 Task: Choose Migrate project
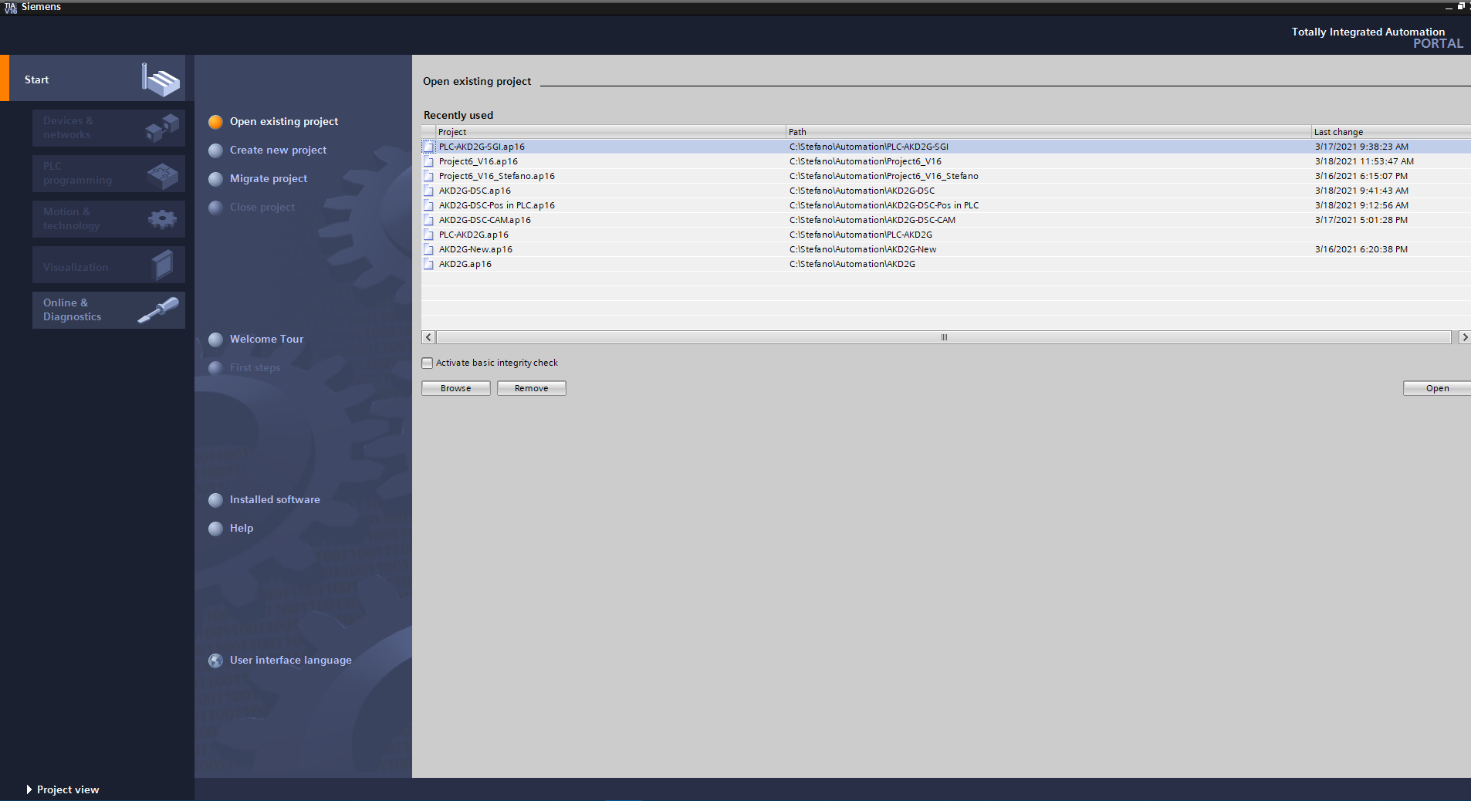(x=268, y=179)
